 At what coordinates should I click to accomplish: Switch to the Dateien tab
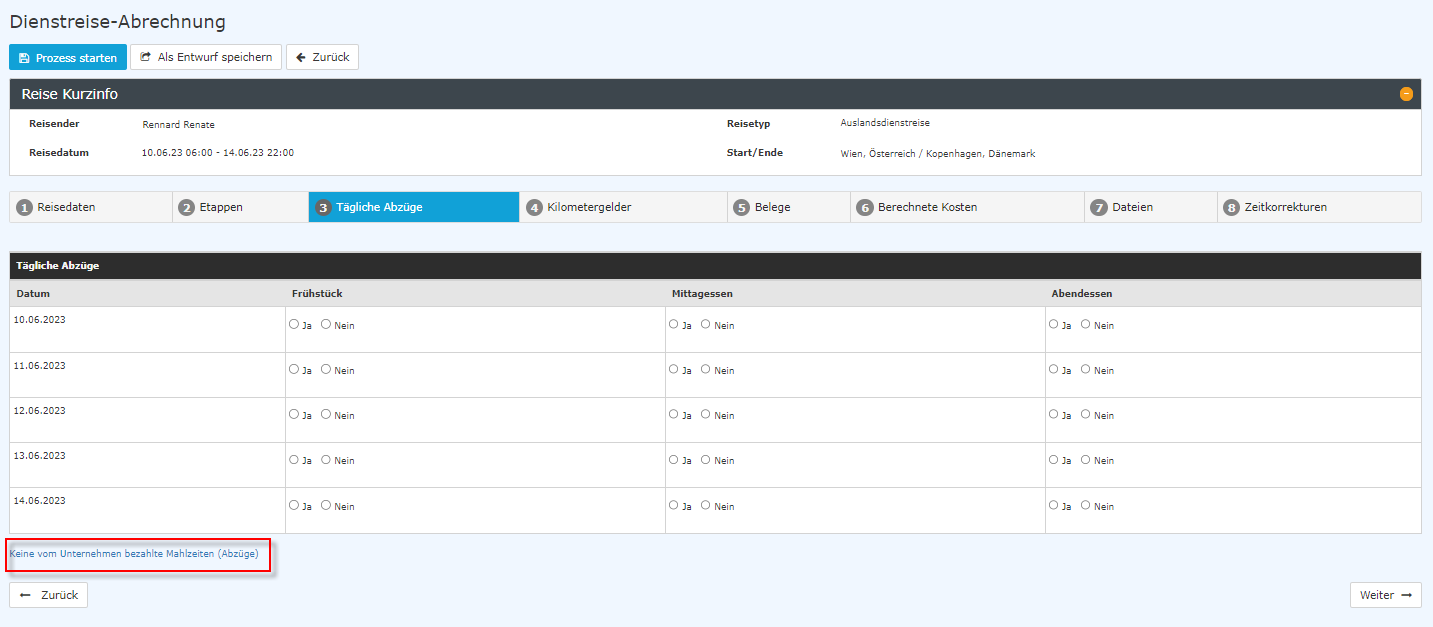click(x=1150, y=207)
